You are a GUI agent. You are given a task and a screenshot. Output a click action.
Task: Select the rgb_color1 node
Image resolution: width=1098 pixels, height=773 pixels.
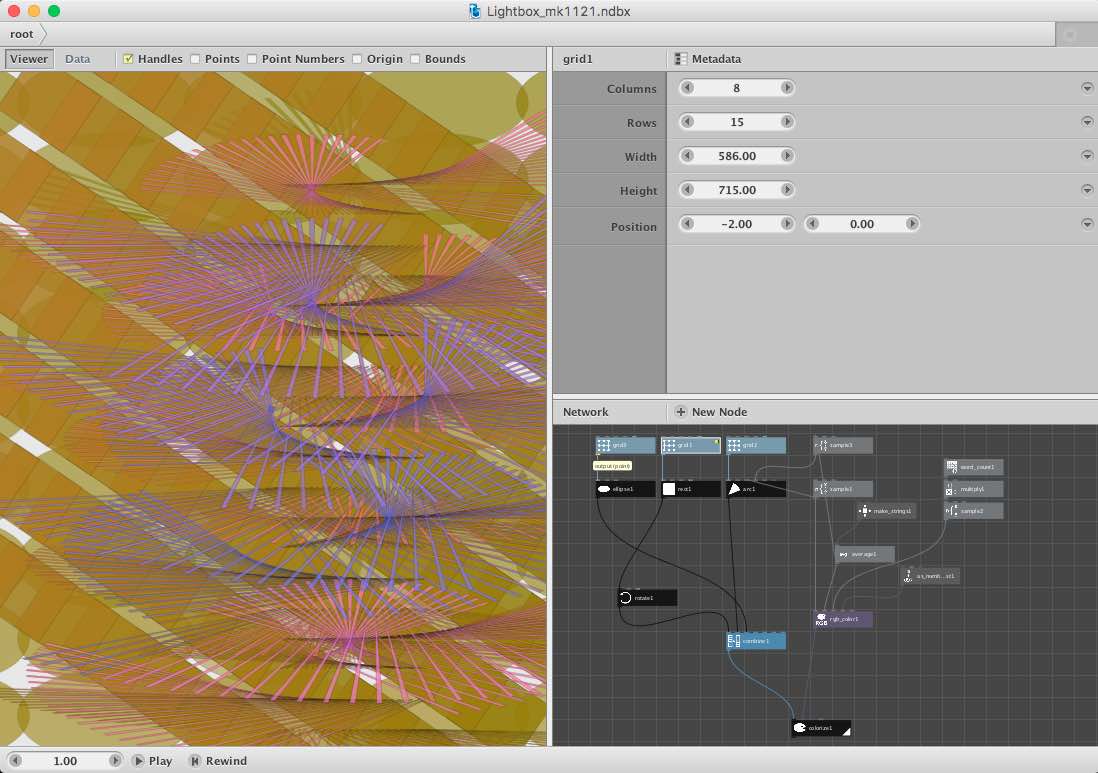tap(843, 620)
